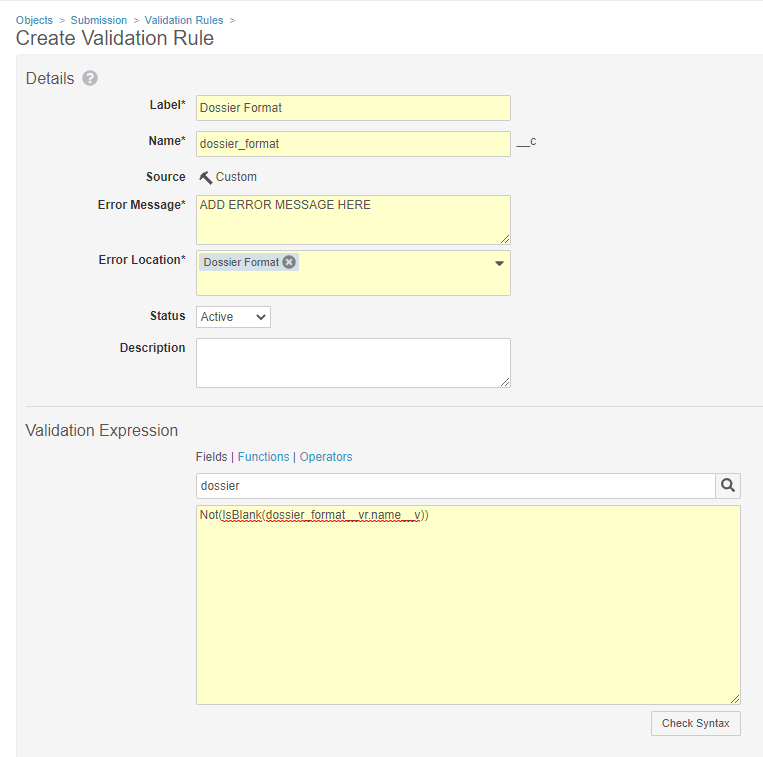Click inside the validation expression editor
The width and height of the screenshot is (763, 757).
pyautogui.click(x=468, y=610)
